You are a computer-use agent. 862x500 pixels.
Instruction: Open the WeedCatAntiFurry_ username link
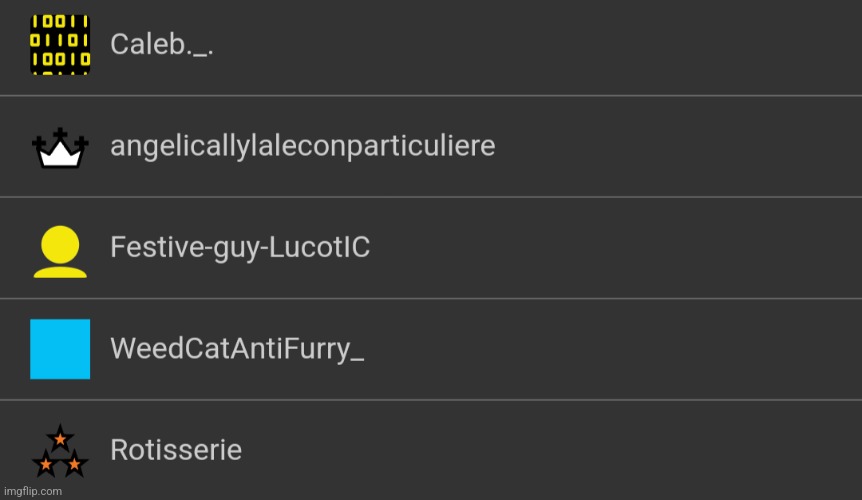[237, 349]
